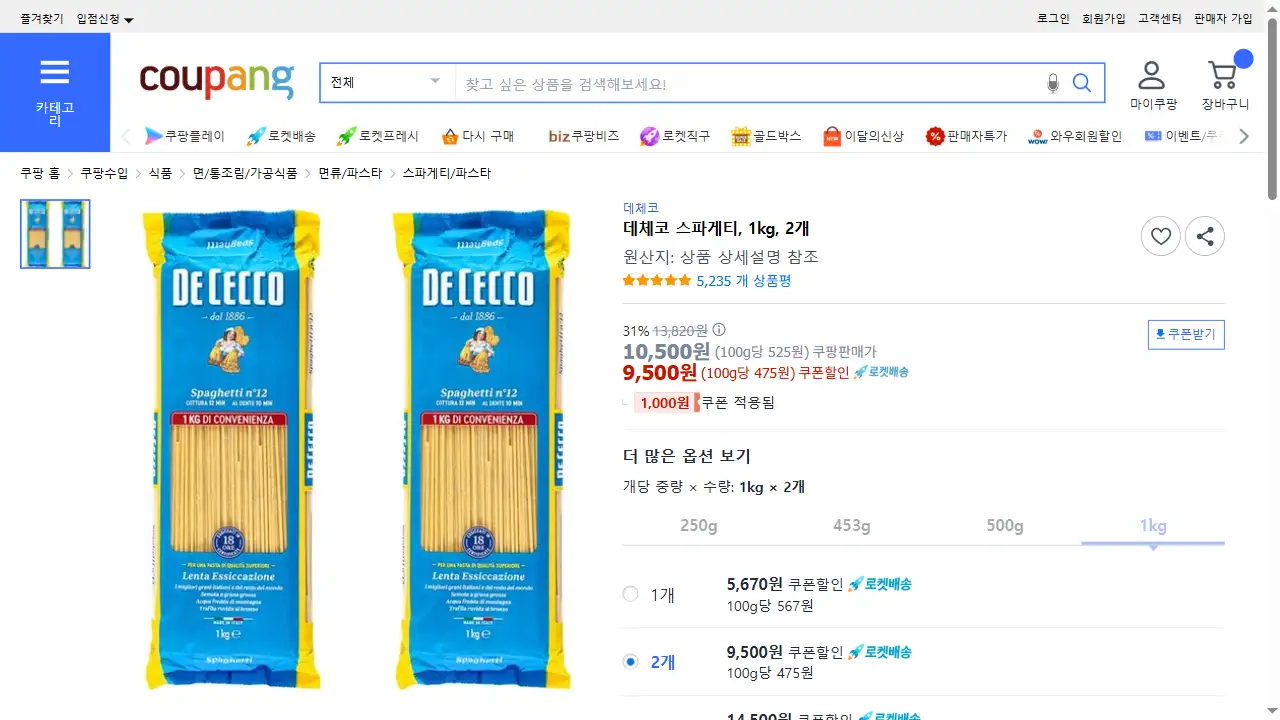This screenshot has height=720, width=1280.
Task: Add product to wishlist with heart icon
Action: pyautogui.click(x=1161, y=237)
